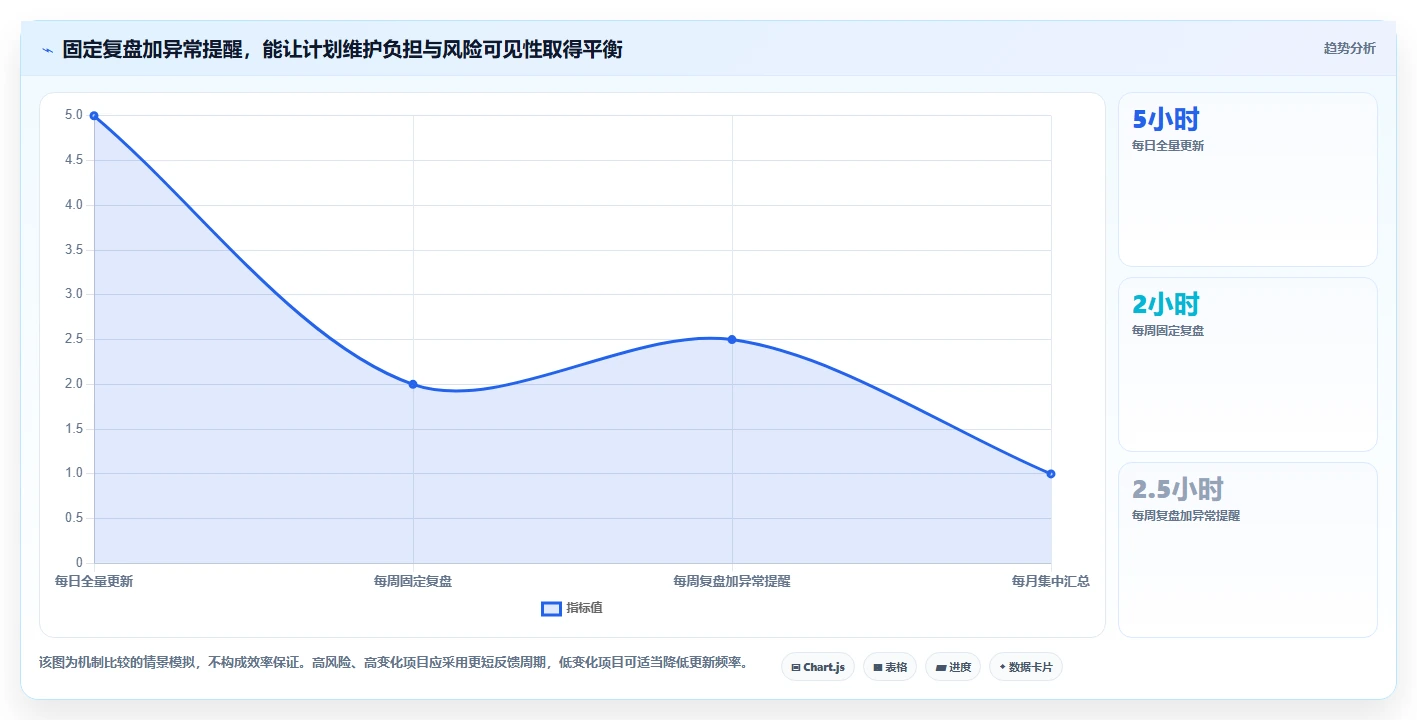Select the 表格 tag chip

[890, 667]
